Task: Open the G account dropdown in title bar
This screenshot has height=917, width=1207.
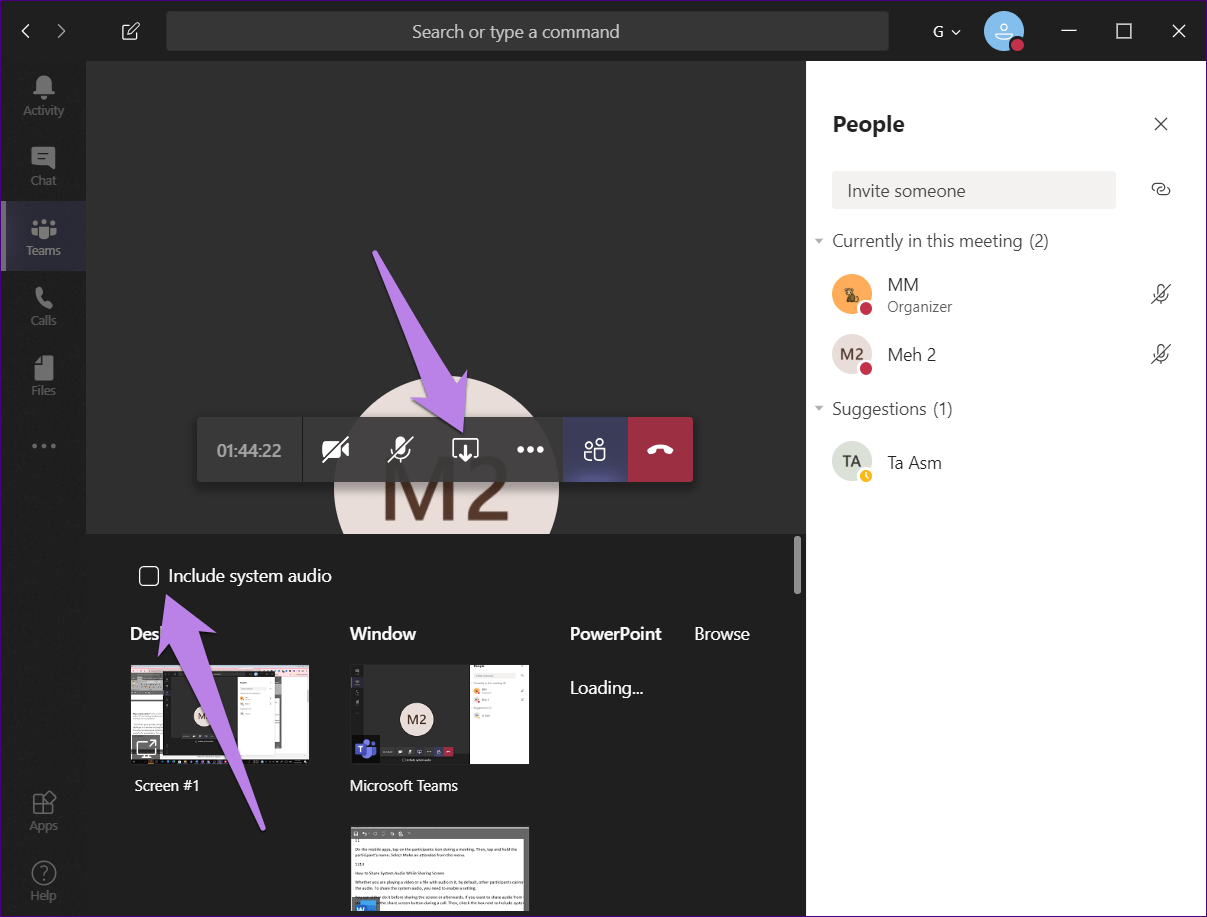Action: click(x=946, y=31)
